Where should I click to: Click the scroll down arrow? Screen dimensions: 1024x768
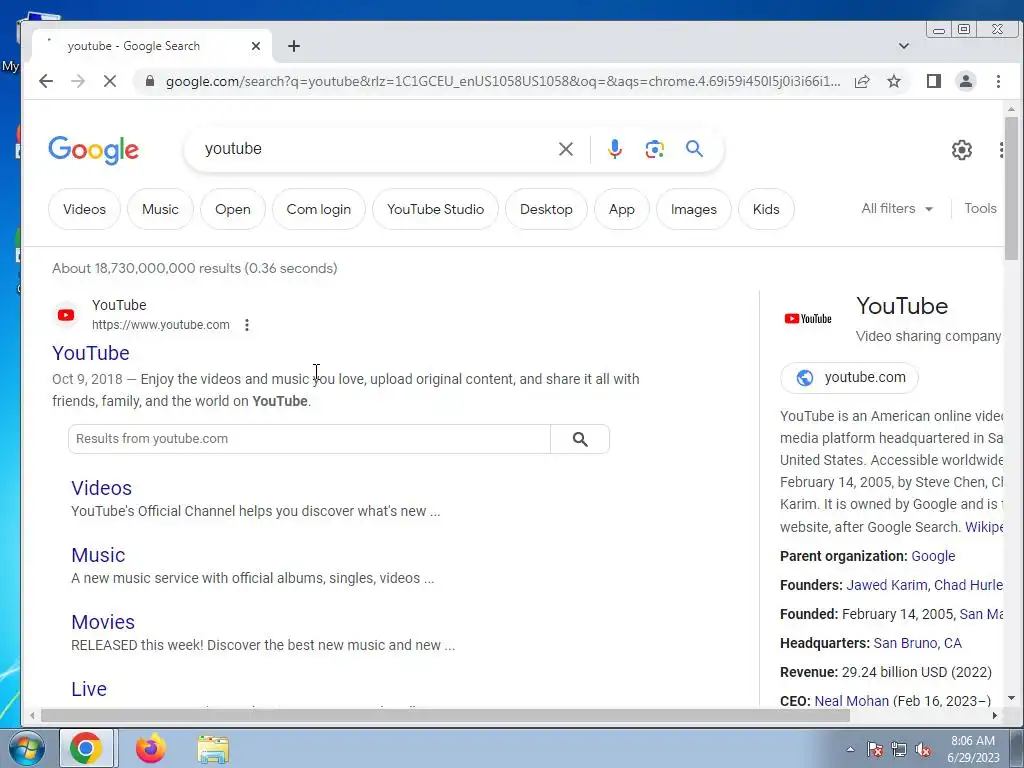click(1011, 698)
